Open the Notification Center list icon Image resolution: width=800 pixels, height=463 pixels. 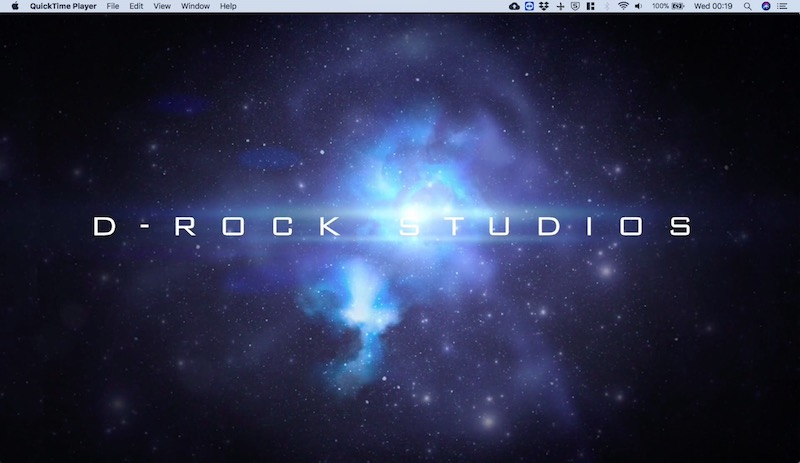coord(782,6)
